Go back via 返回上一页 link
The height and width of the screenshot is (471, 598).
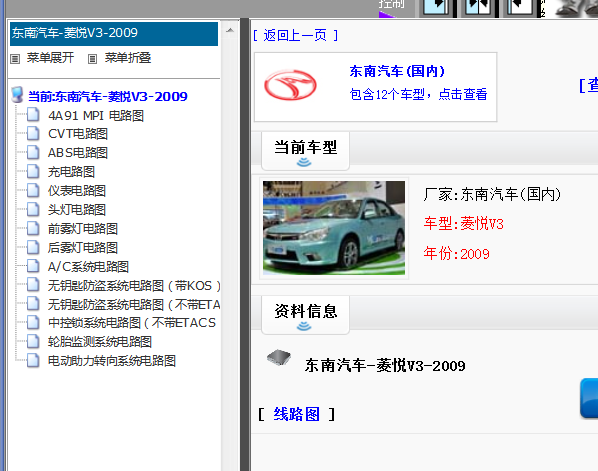[296, 35]
